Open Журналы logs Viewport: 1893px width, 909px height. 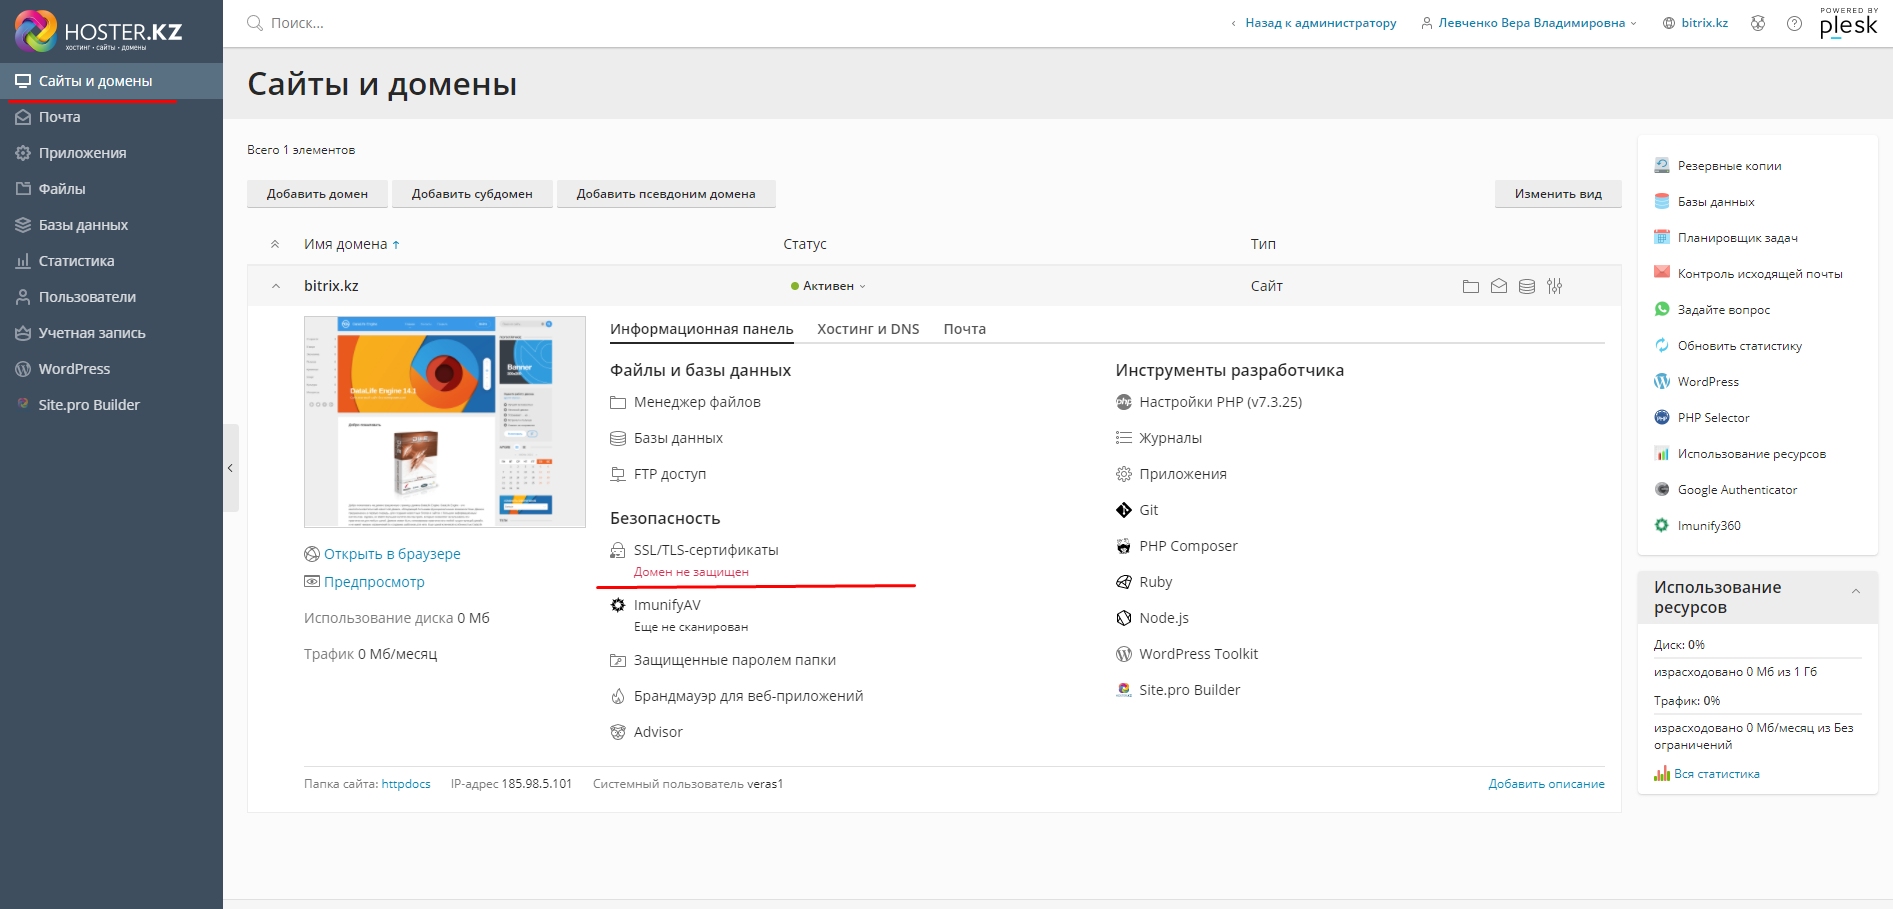click(x=1170, y=438)
